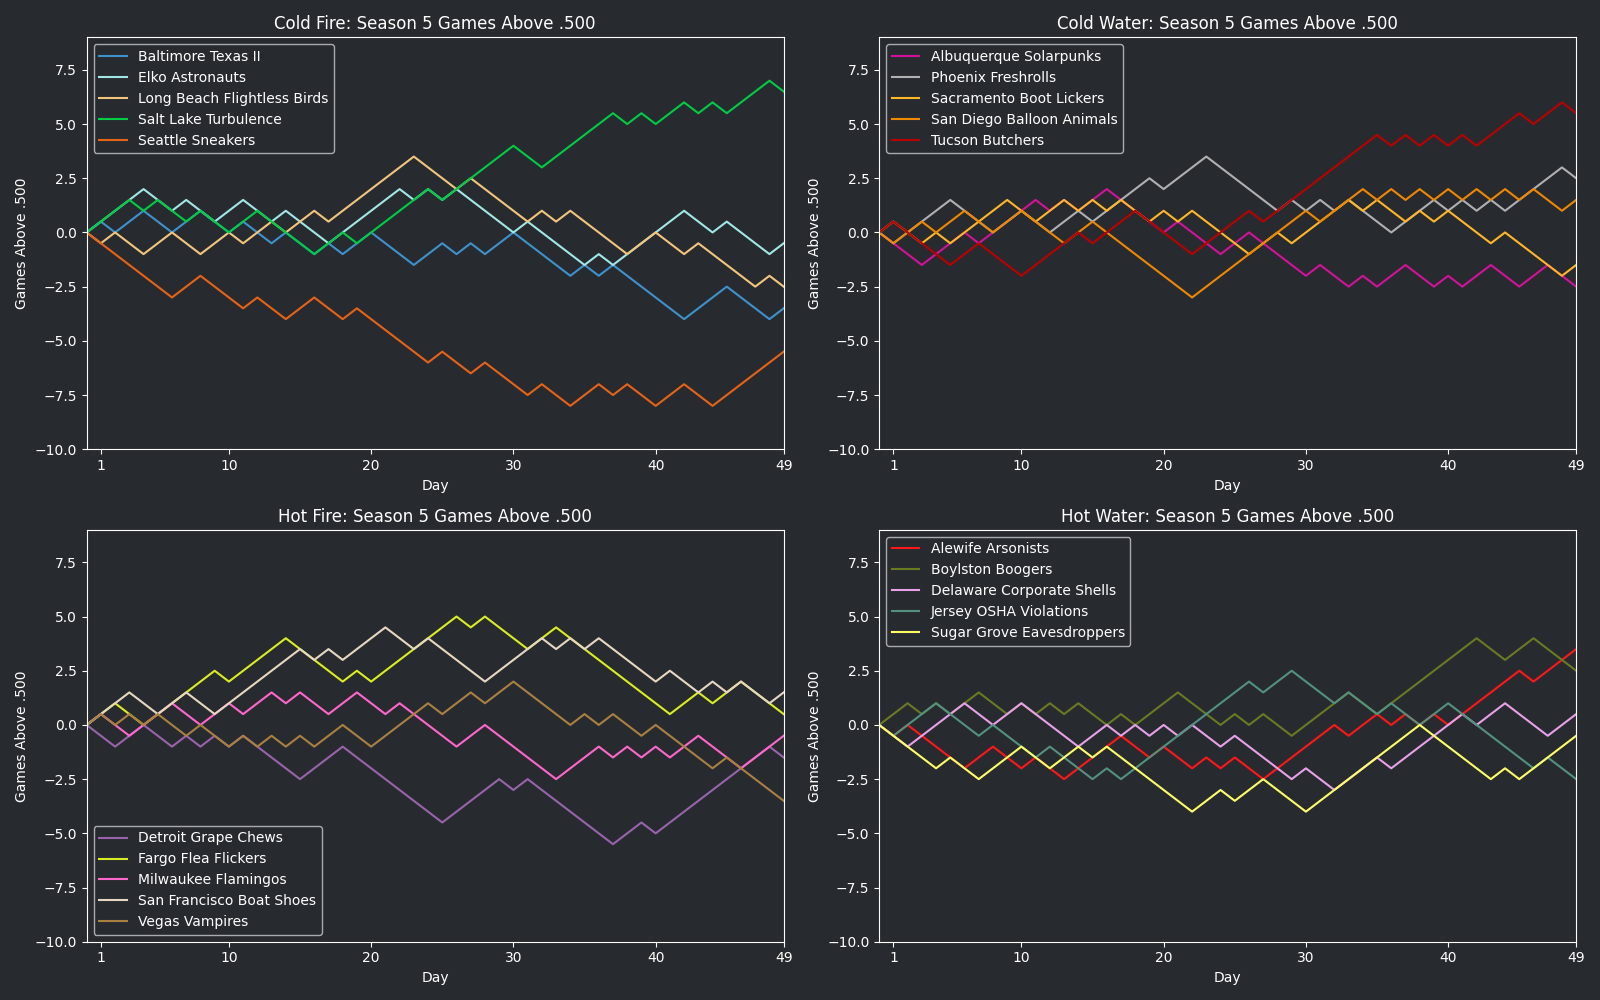Click the Sugar Grove Eavesdroppers legend entry

(1027, 632)
